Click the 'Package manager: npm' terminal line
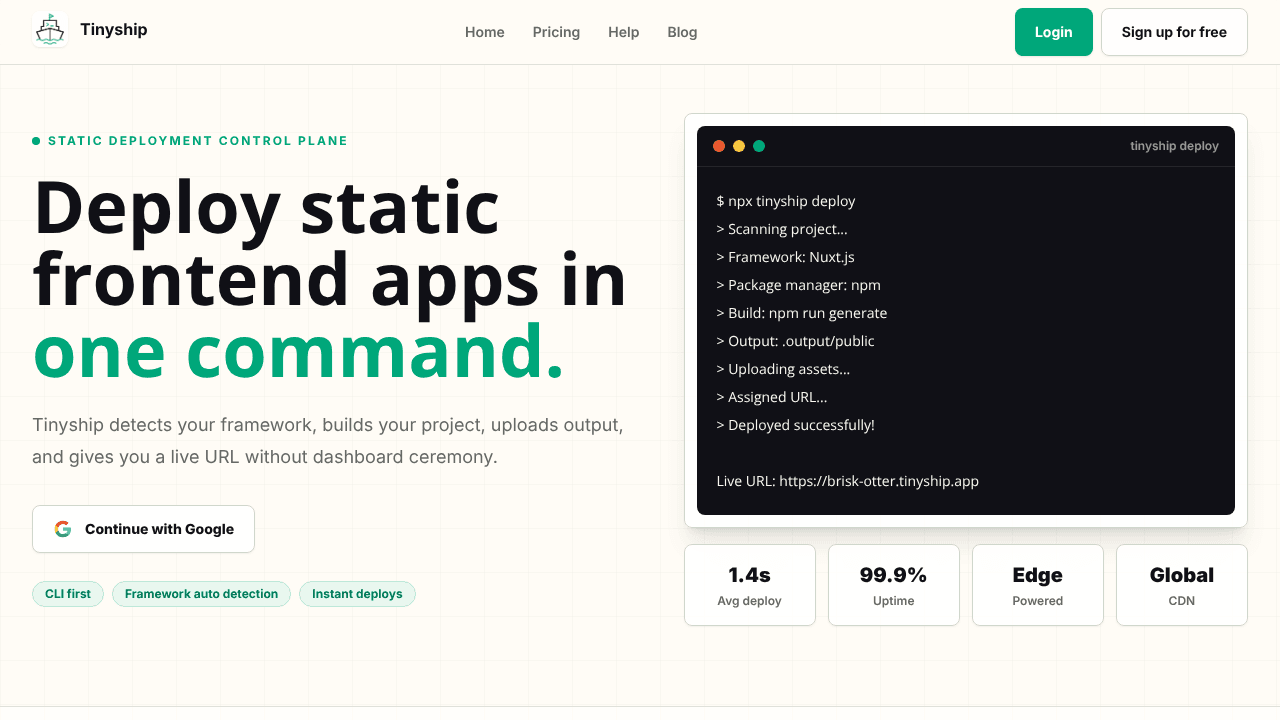This screenshot has height=720, width=1280. point(799,285)
